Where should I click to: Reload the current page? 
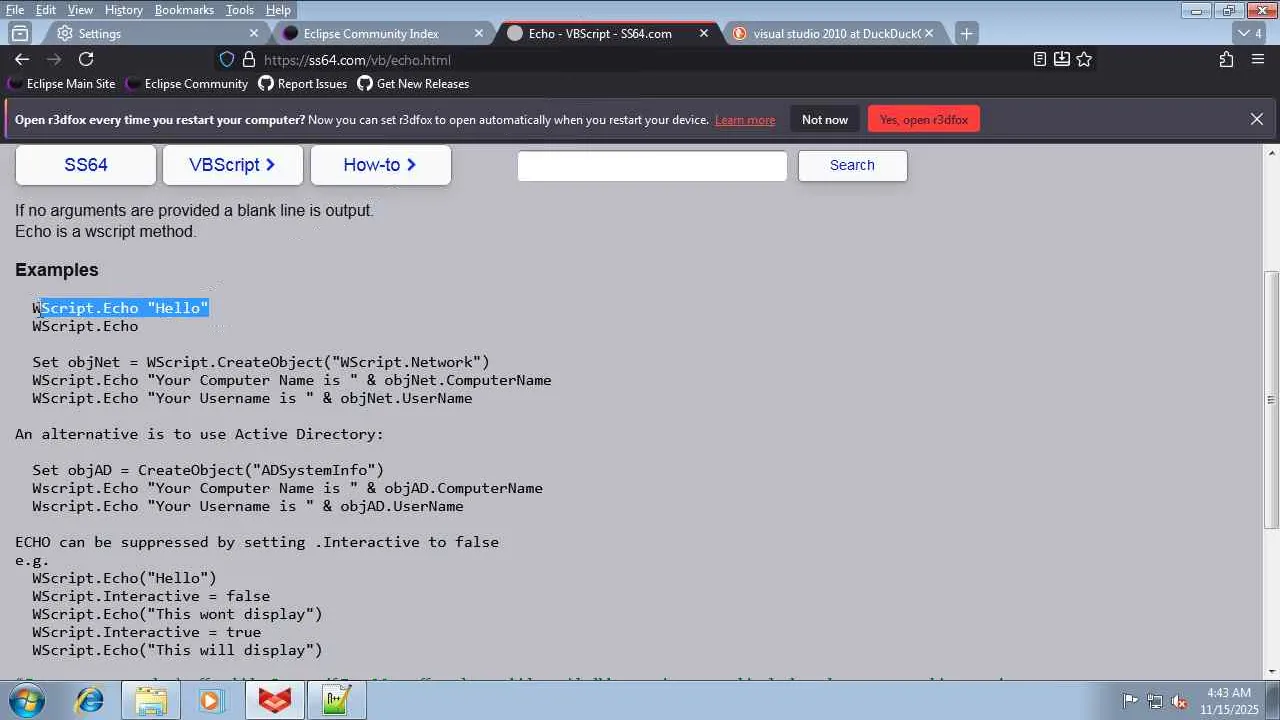tap(86, 59)
